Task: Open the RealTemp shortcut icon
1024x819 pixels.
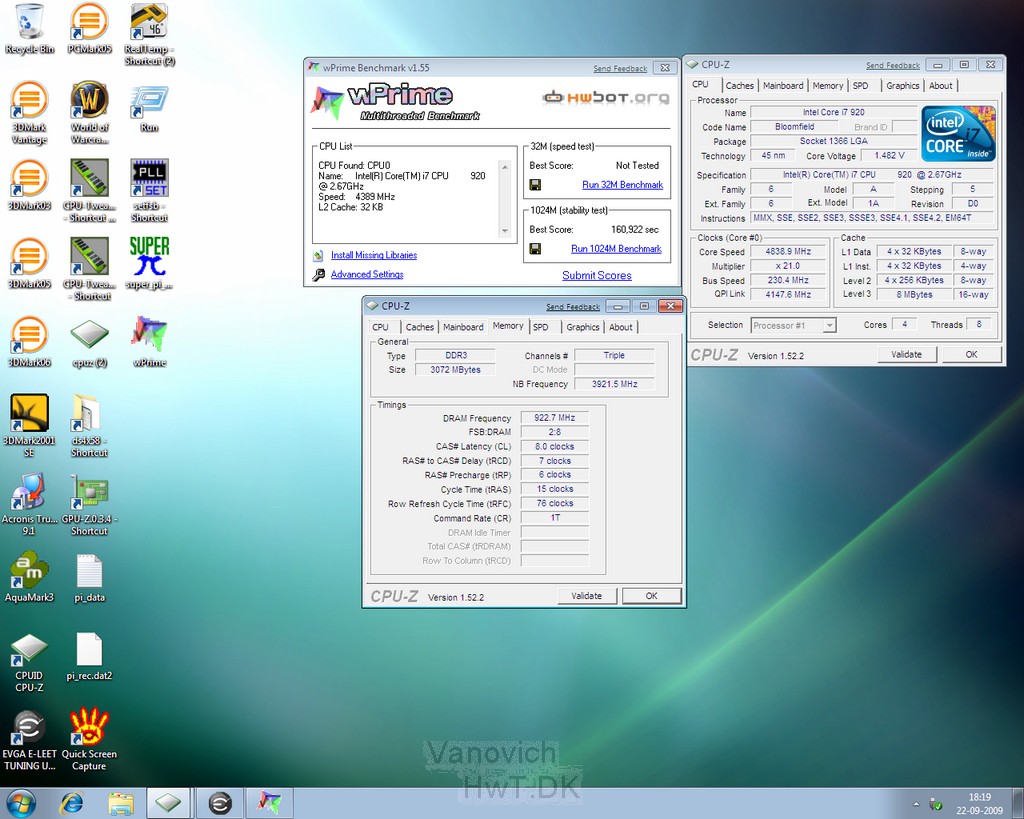Action: (150, 35)
